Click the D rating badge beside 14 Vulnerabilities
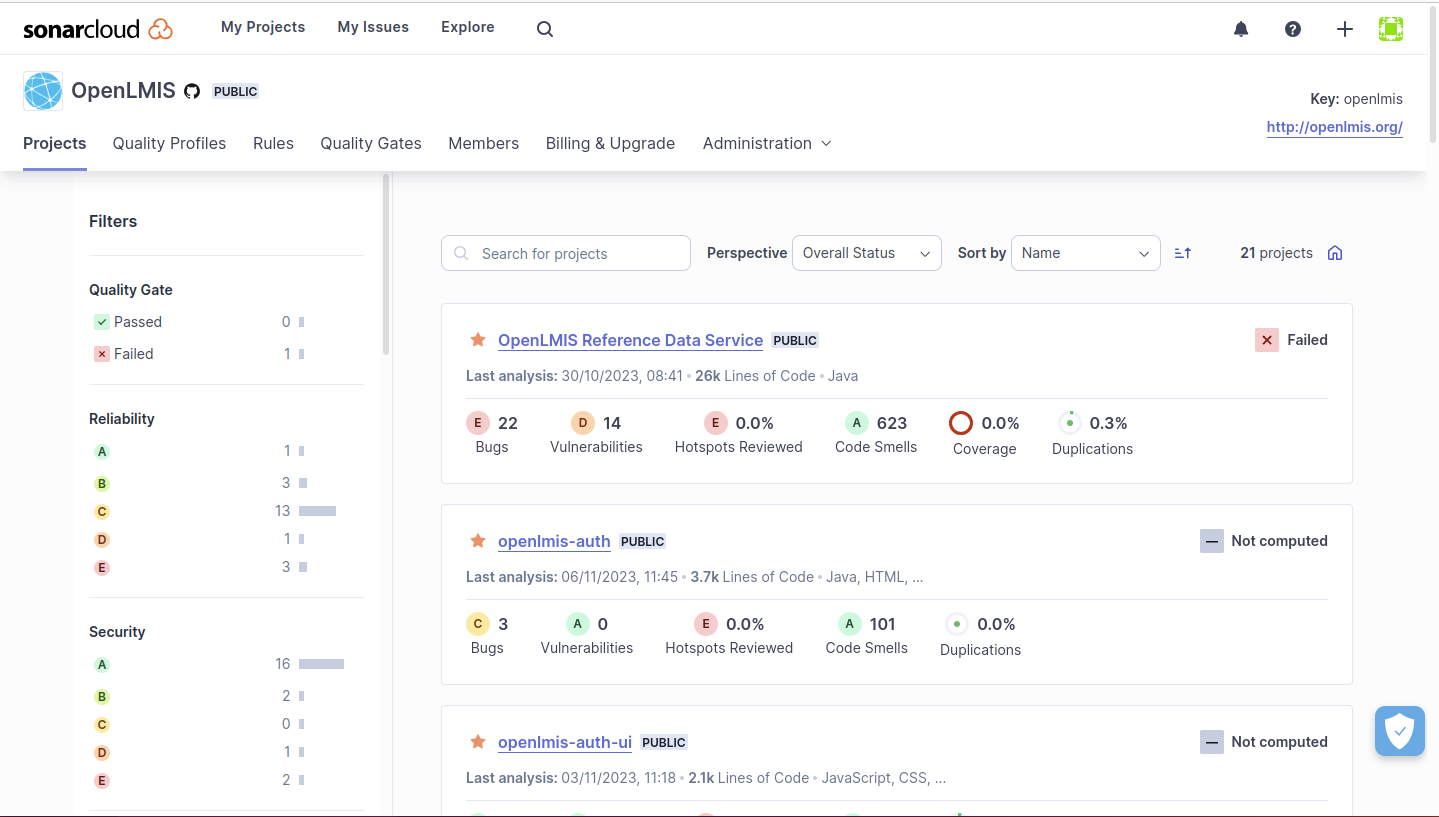The height and width of the screenshot is (817, 1439). [583, 423]
